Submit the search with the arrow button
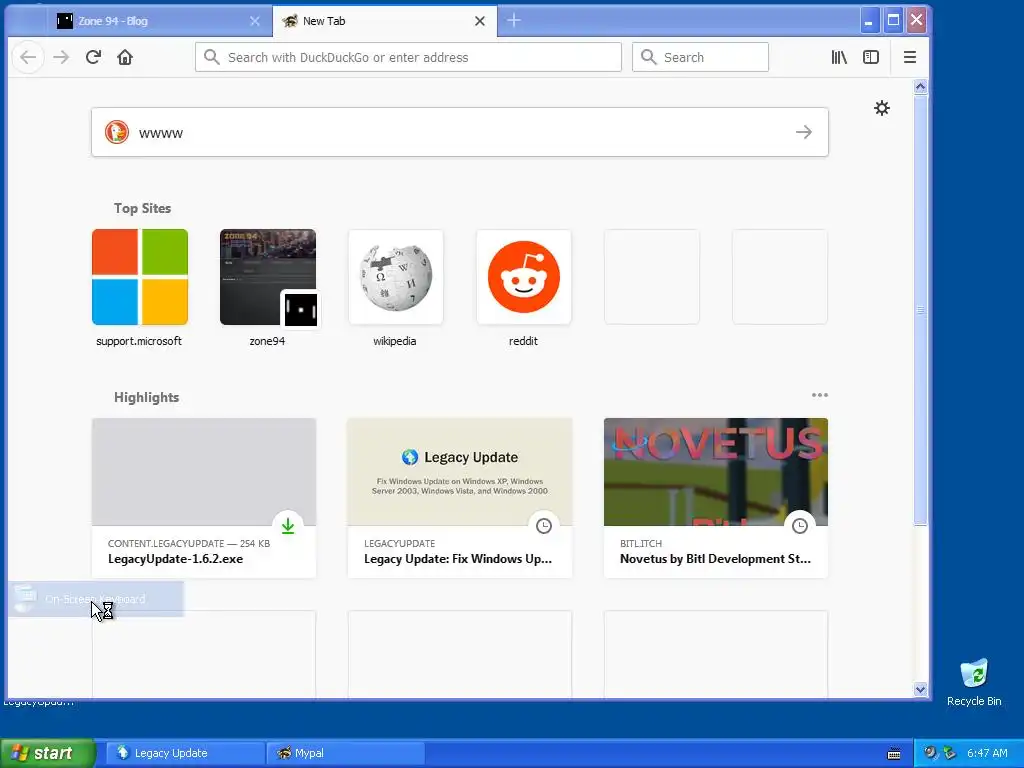The width and height of the screenshot is (1024, 768). [x=804, y=133]
